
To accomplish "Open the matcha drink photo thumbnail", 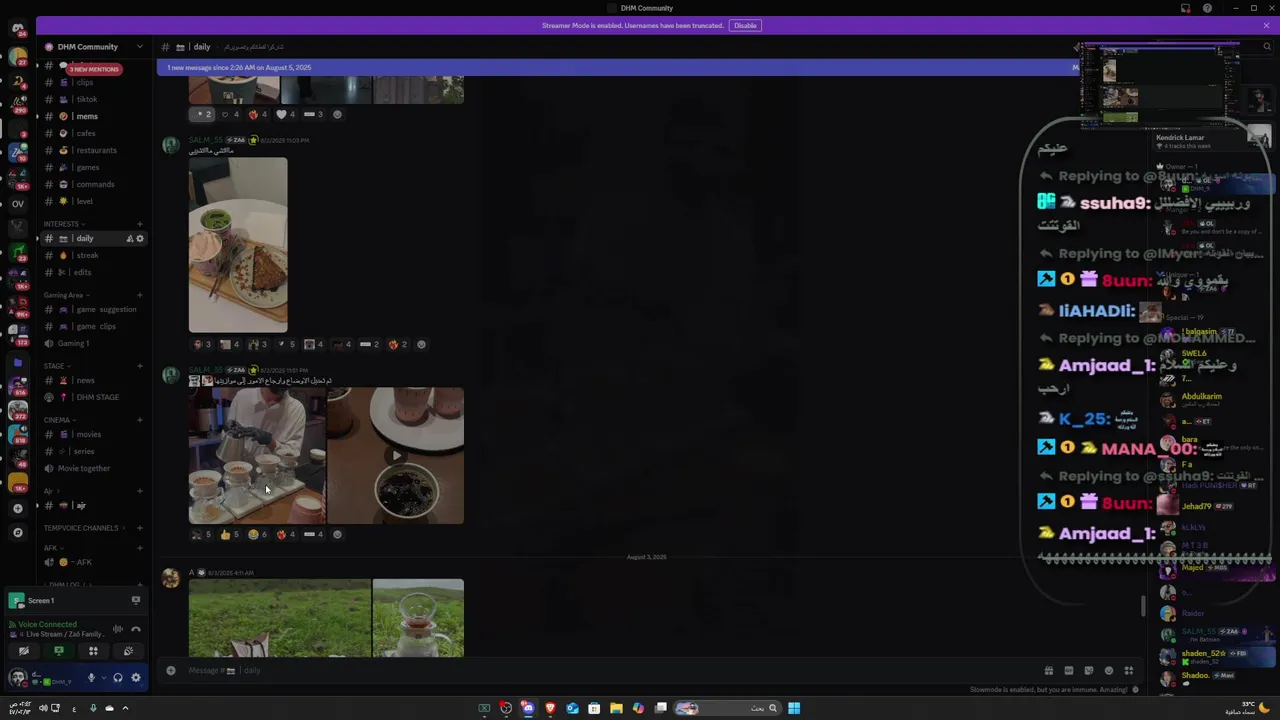I will [x=238, y=245].
